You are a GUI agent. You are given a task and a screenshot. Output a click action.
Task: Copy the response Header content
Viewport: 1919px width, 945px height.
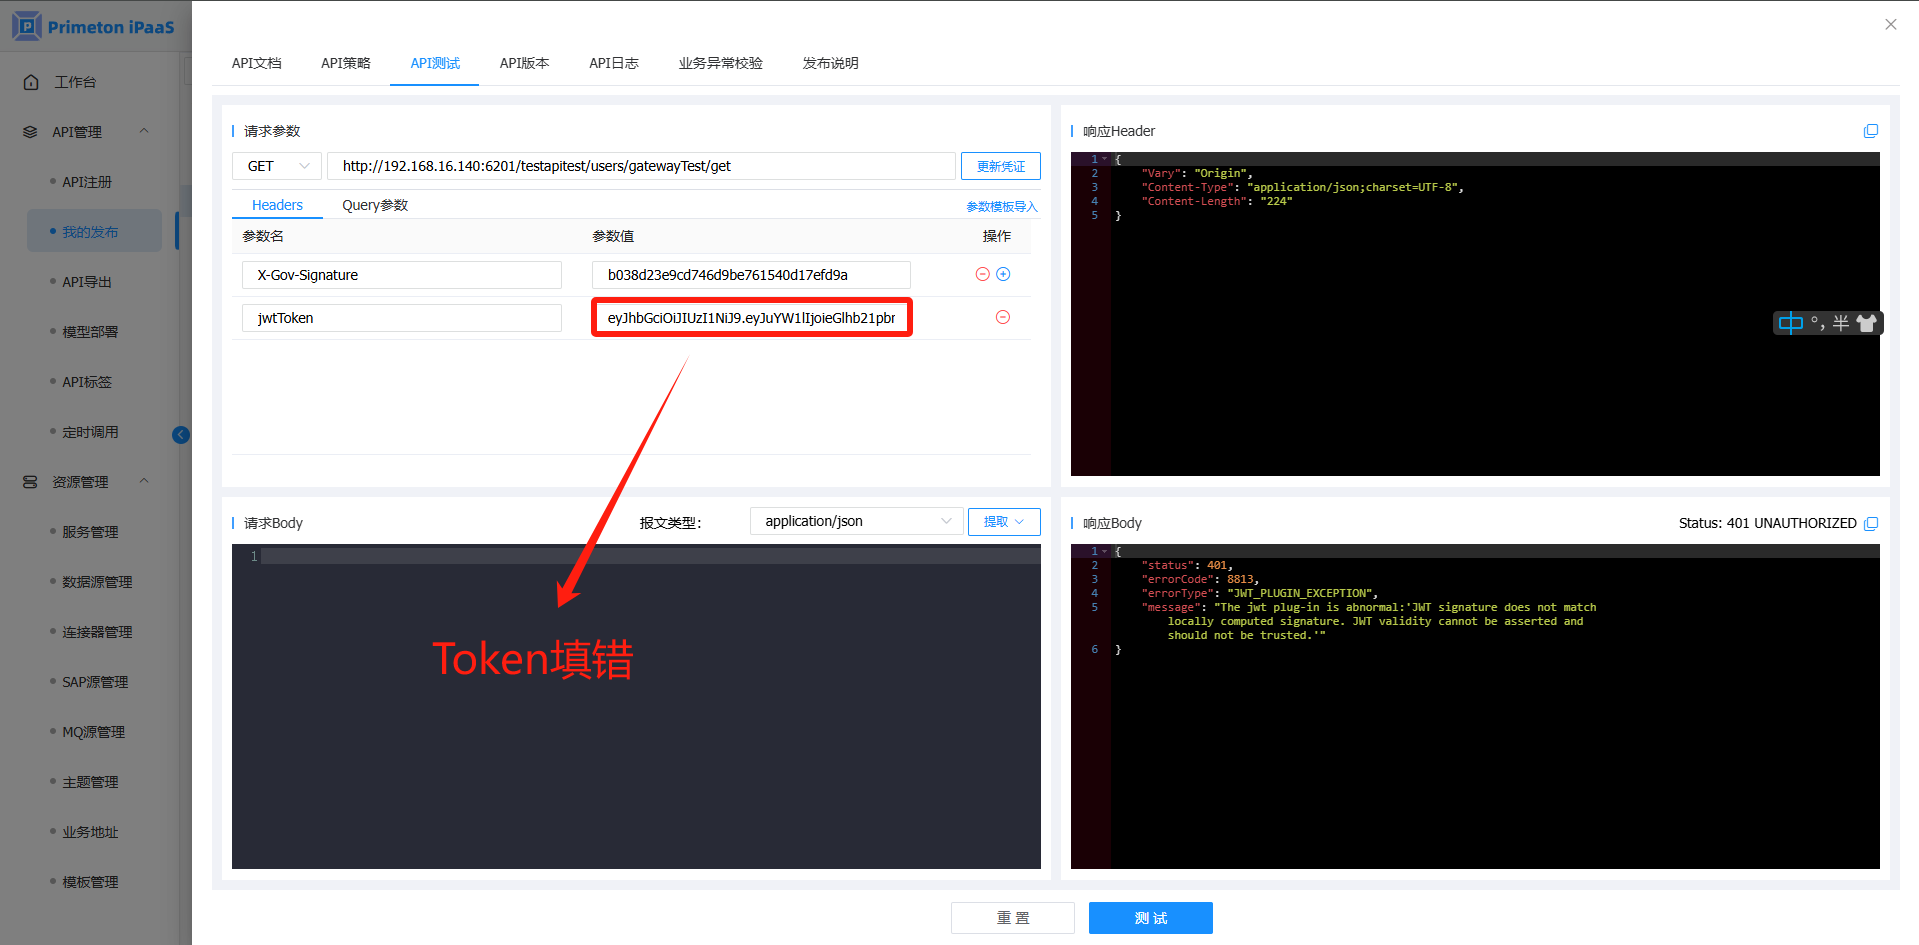(1870, 131)
